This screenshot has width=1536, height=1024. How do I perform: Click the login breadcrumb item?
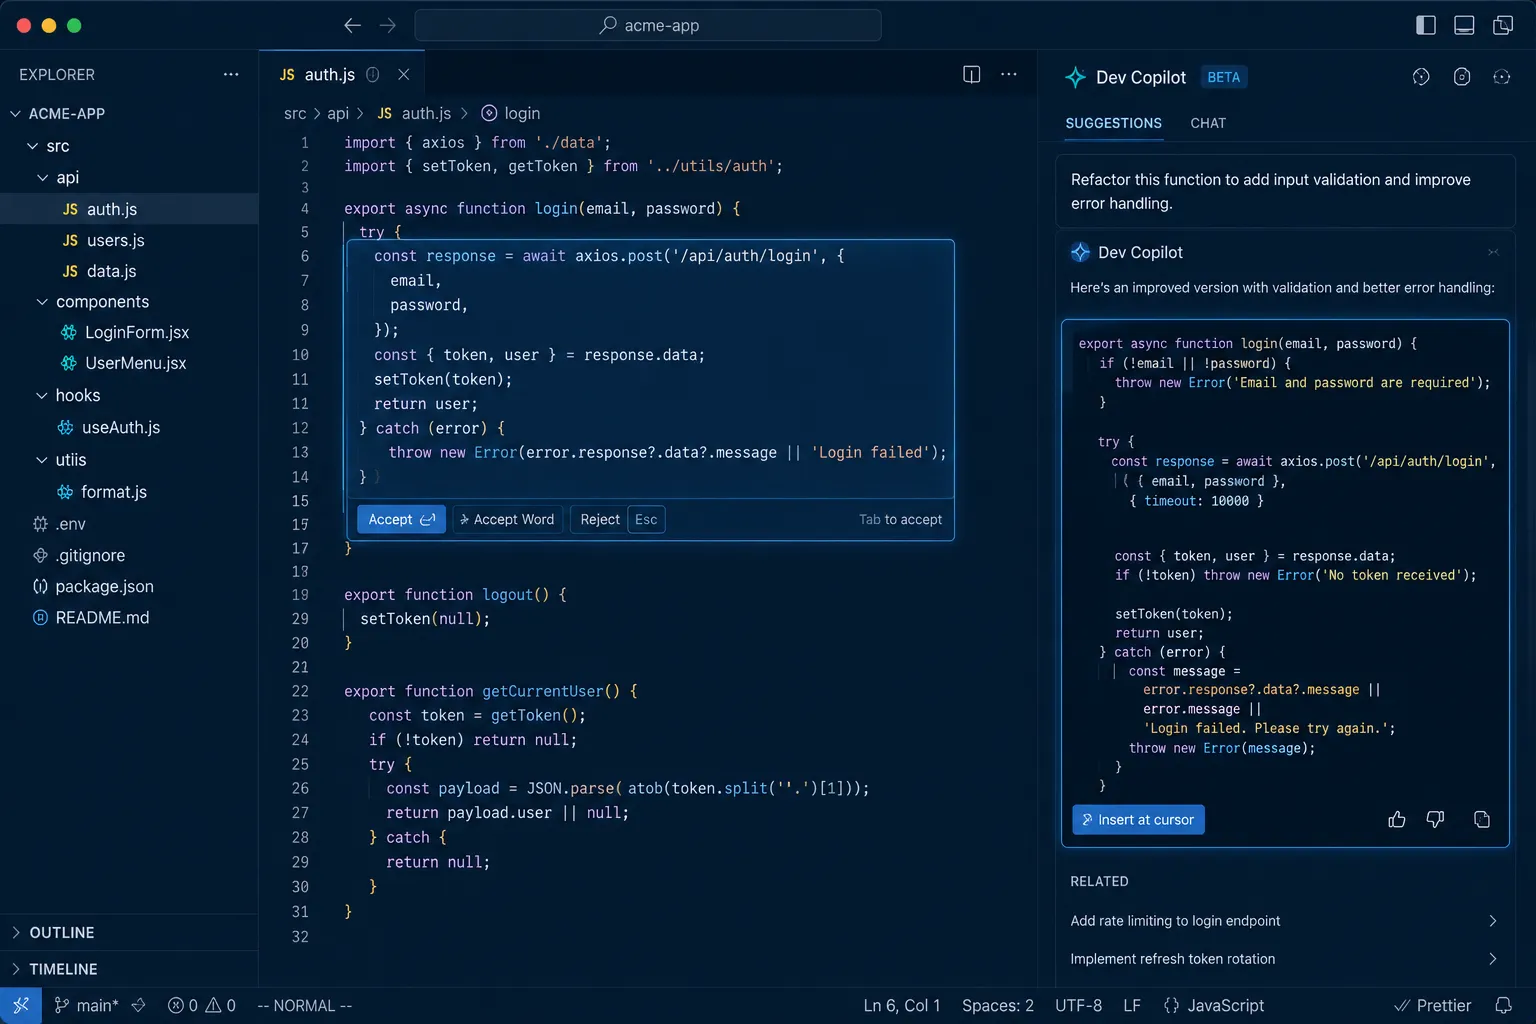coord(511,114)
